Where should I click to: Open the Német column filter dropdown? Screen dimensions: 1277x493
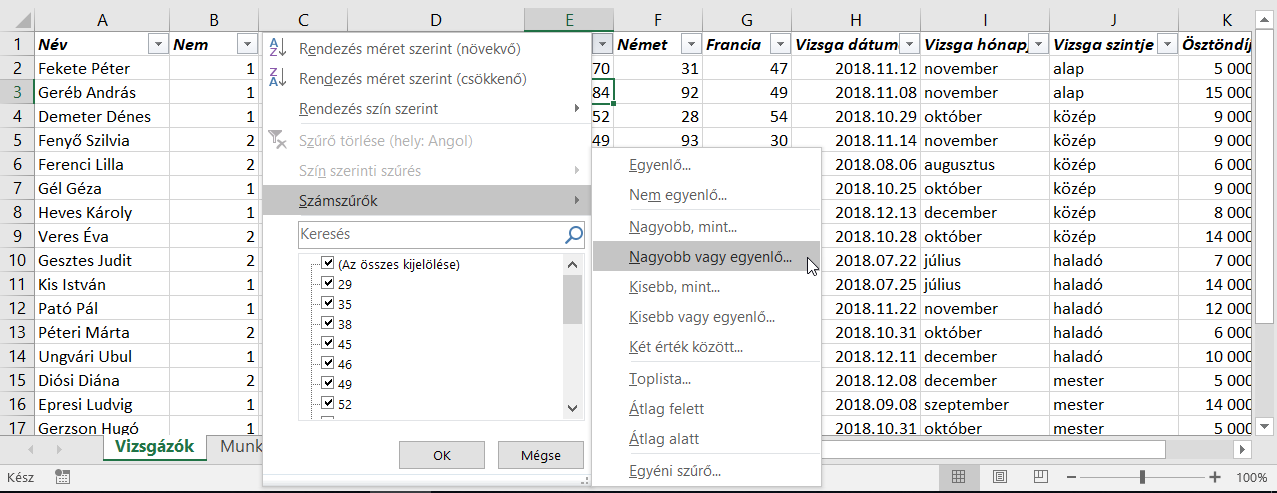click(x=690, y=45)
